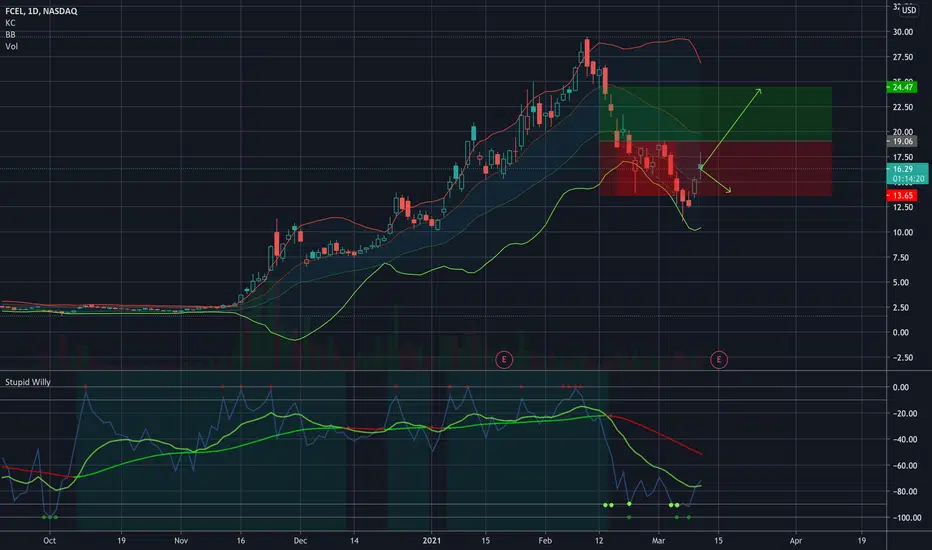This screenshot has width=932, height=550.
Task: Click the FCEL, 1D, NASDAQ symbol title
Action: [x=41, y=11]
